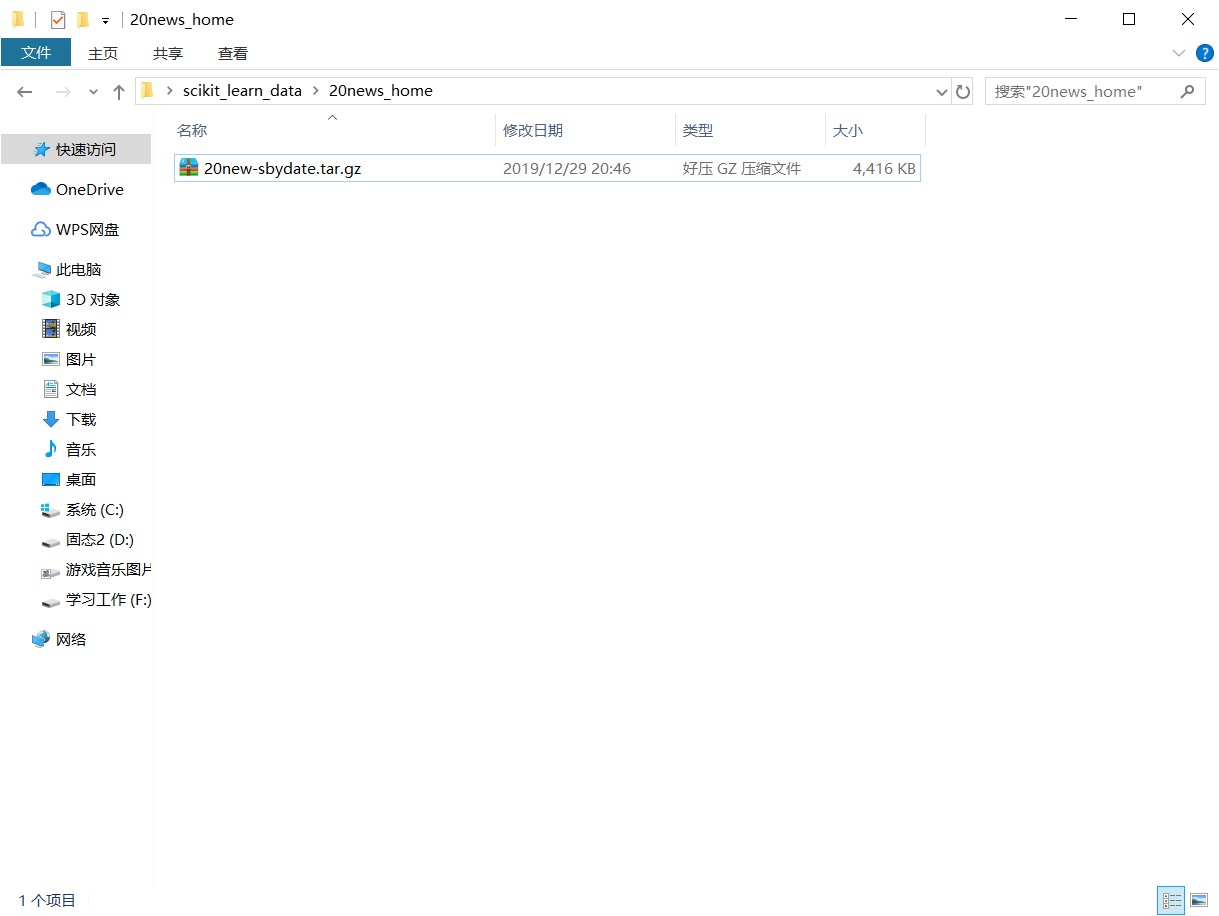Click the refresh icon beside address bar

(962, 91)
